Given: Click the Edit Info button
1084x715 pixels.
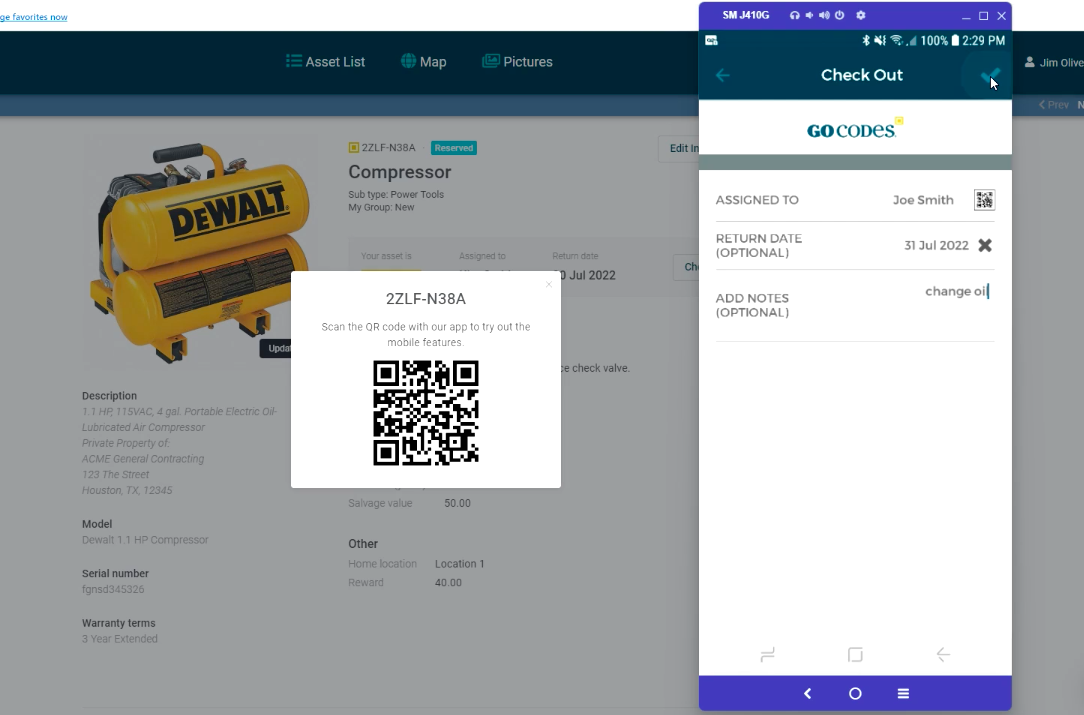Looking at the screenshot, I should 680,148.
